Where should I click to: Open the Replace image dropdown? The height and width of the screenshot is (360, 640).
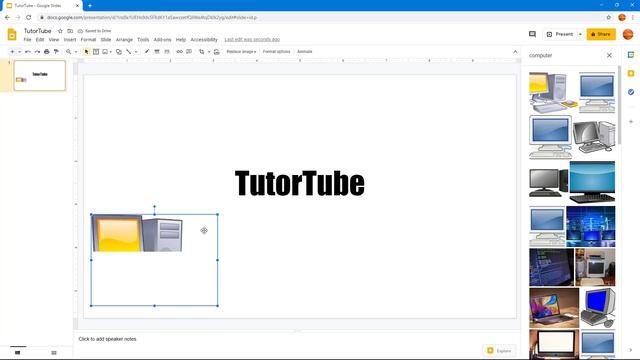tap(241, 52)
